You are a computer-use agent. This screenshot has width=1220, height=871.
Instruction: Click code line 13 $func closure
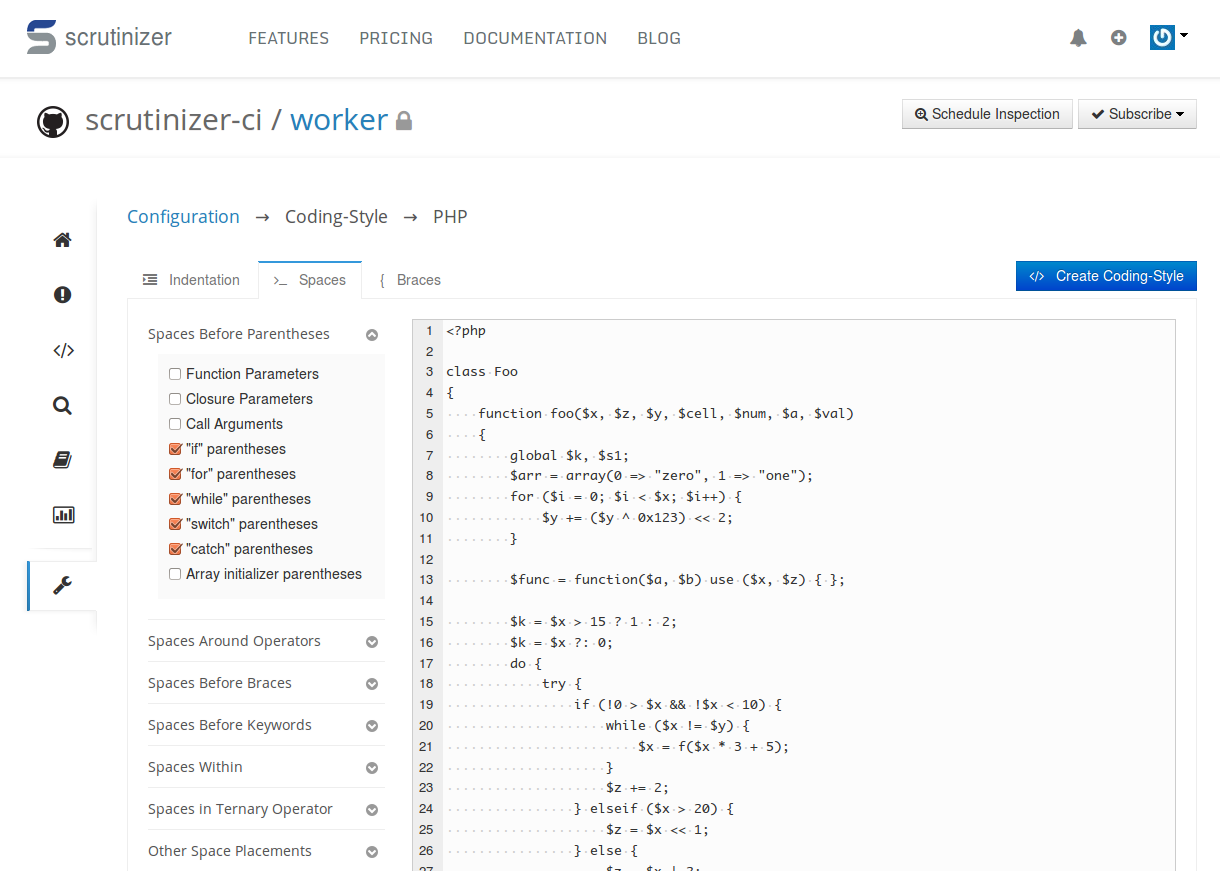coord(677,579)
